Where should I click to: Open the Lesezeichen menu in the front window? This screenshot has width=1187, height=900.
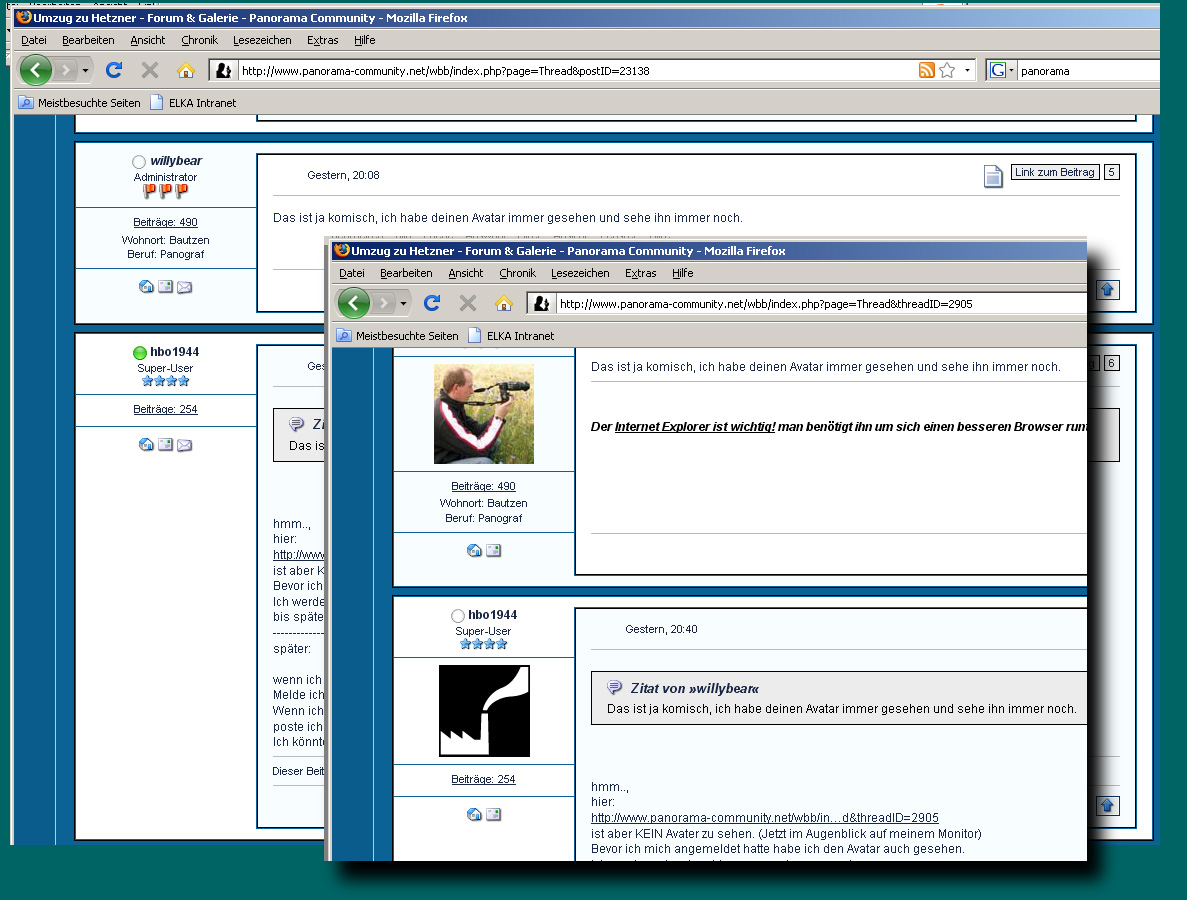pyautogui.click(x=580, y=273)
